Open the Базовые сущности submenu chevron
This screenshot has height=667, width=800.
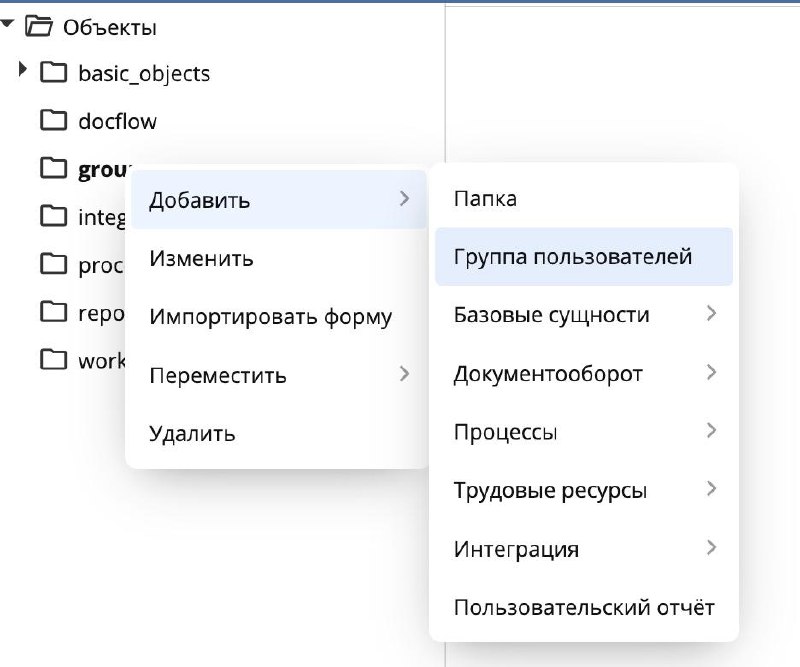pyautogui.click(x=711, y=314)
